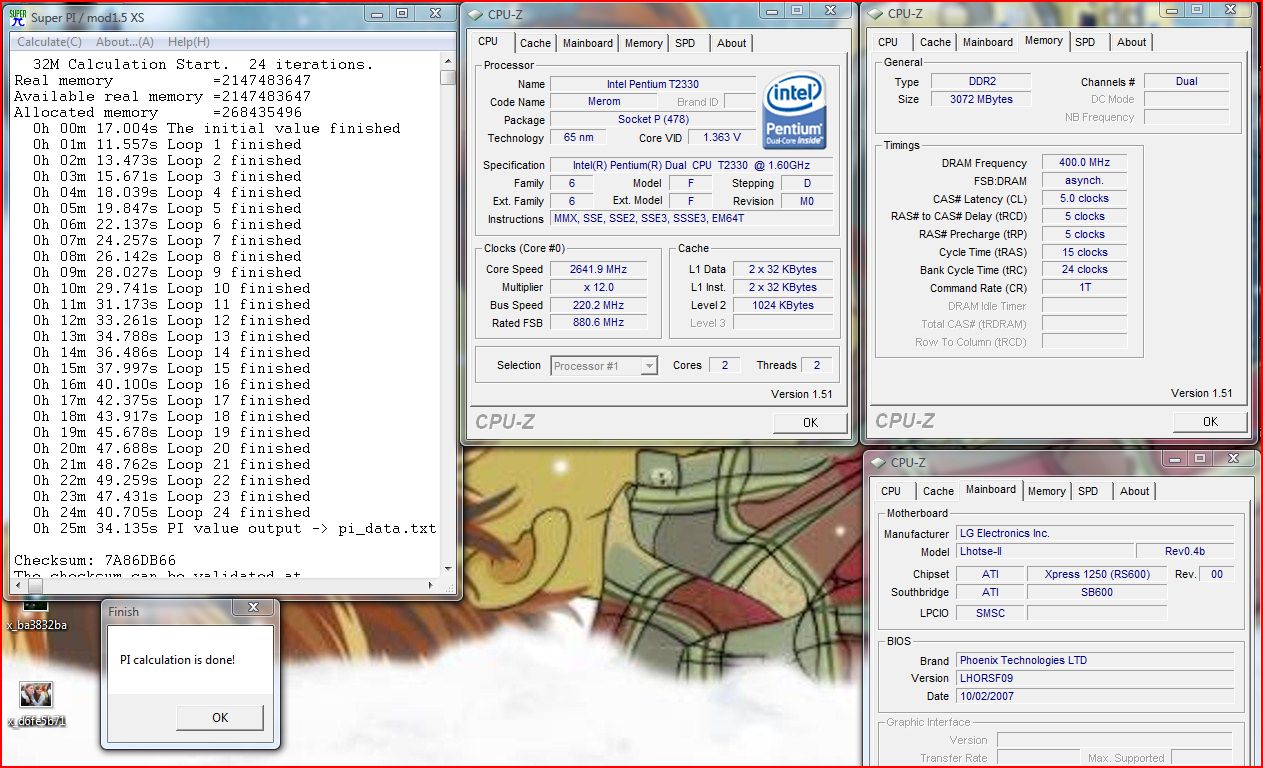
Task: Click the CPU-Z icon in Mainboard window title
Action: click(x=879, y=462)
